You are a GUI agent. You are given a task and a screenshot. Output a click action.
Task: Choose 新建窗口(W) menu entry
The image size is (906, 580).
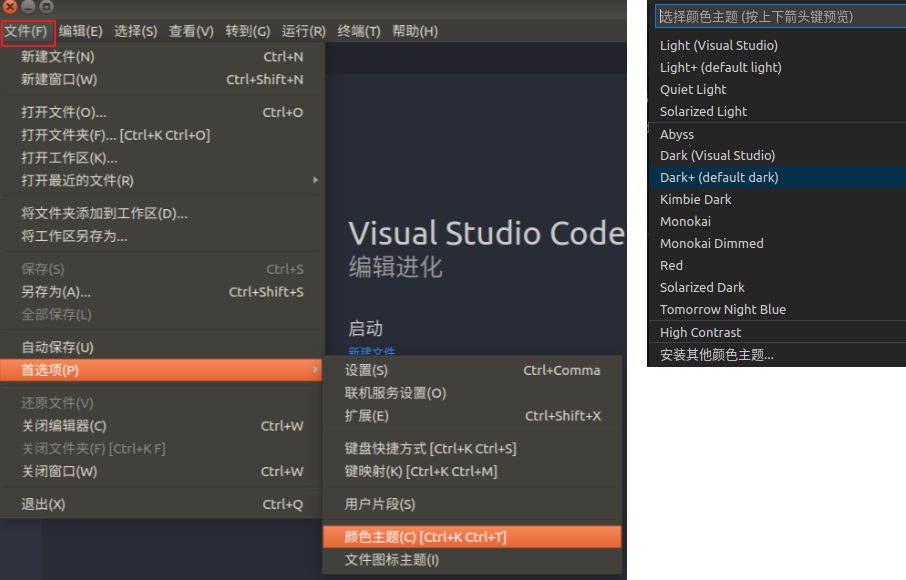pyautogui.click(x=162, y=79)
